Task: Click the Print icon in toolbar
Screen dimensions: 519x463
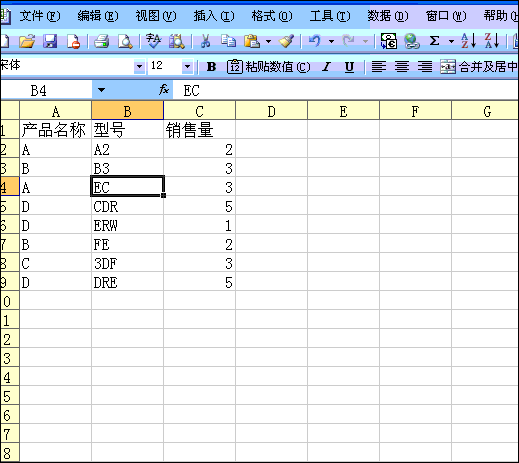Action: click(101, 41)
